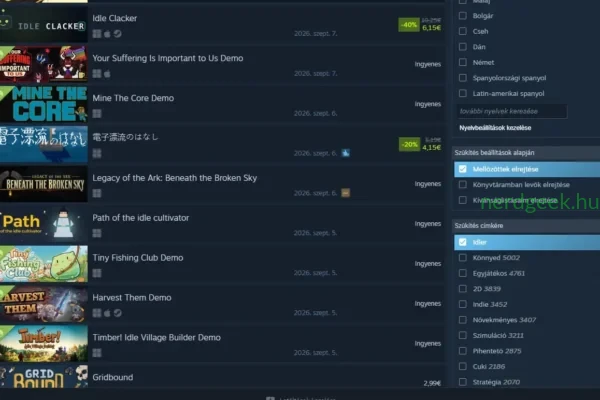Screen dimensions: 600x400
Task: Click Ingyenes next to Path of the idle cultivator
Action: [x=428, y=224]
